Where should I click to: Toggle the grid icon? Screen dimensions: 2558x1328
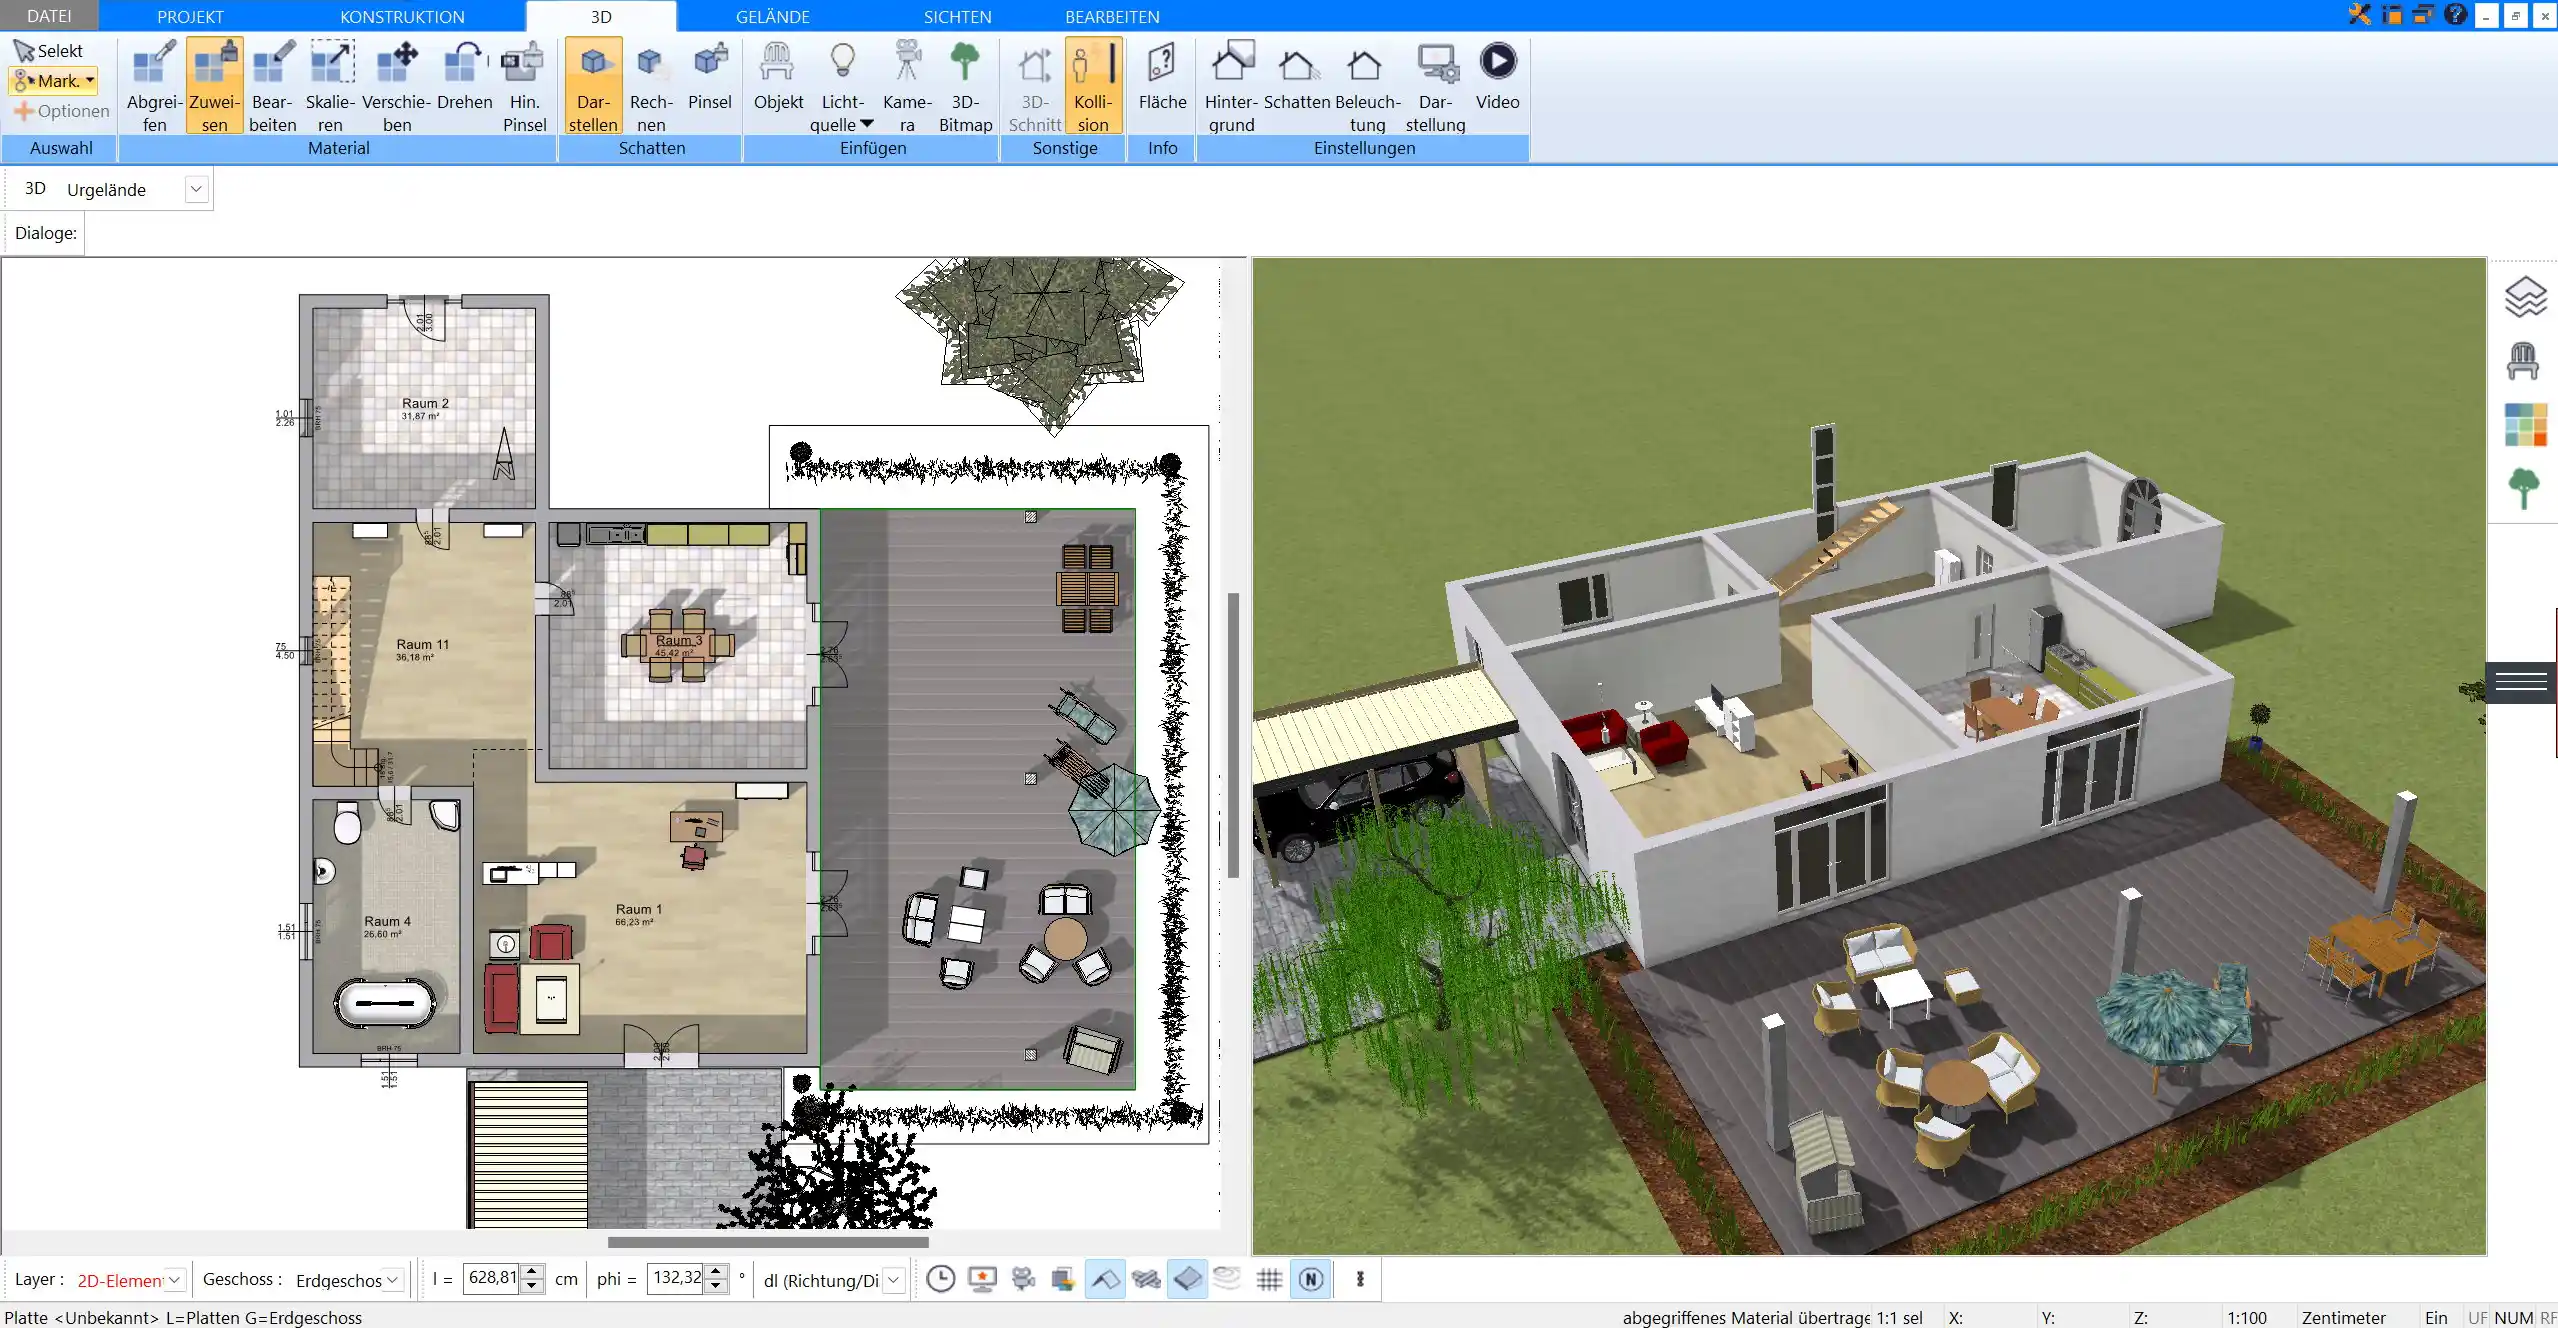[1269, 1279]
